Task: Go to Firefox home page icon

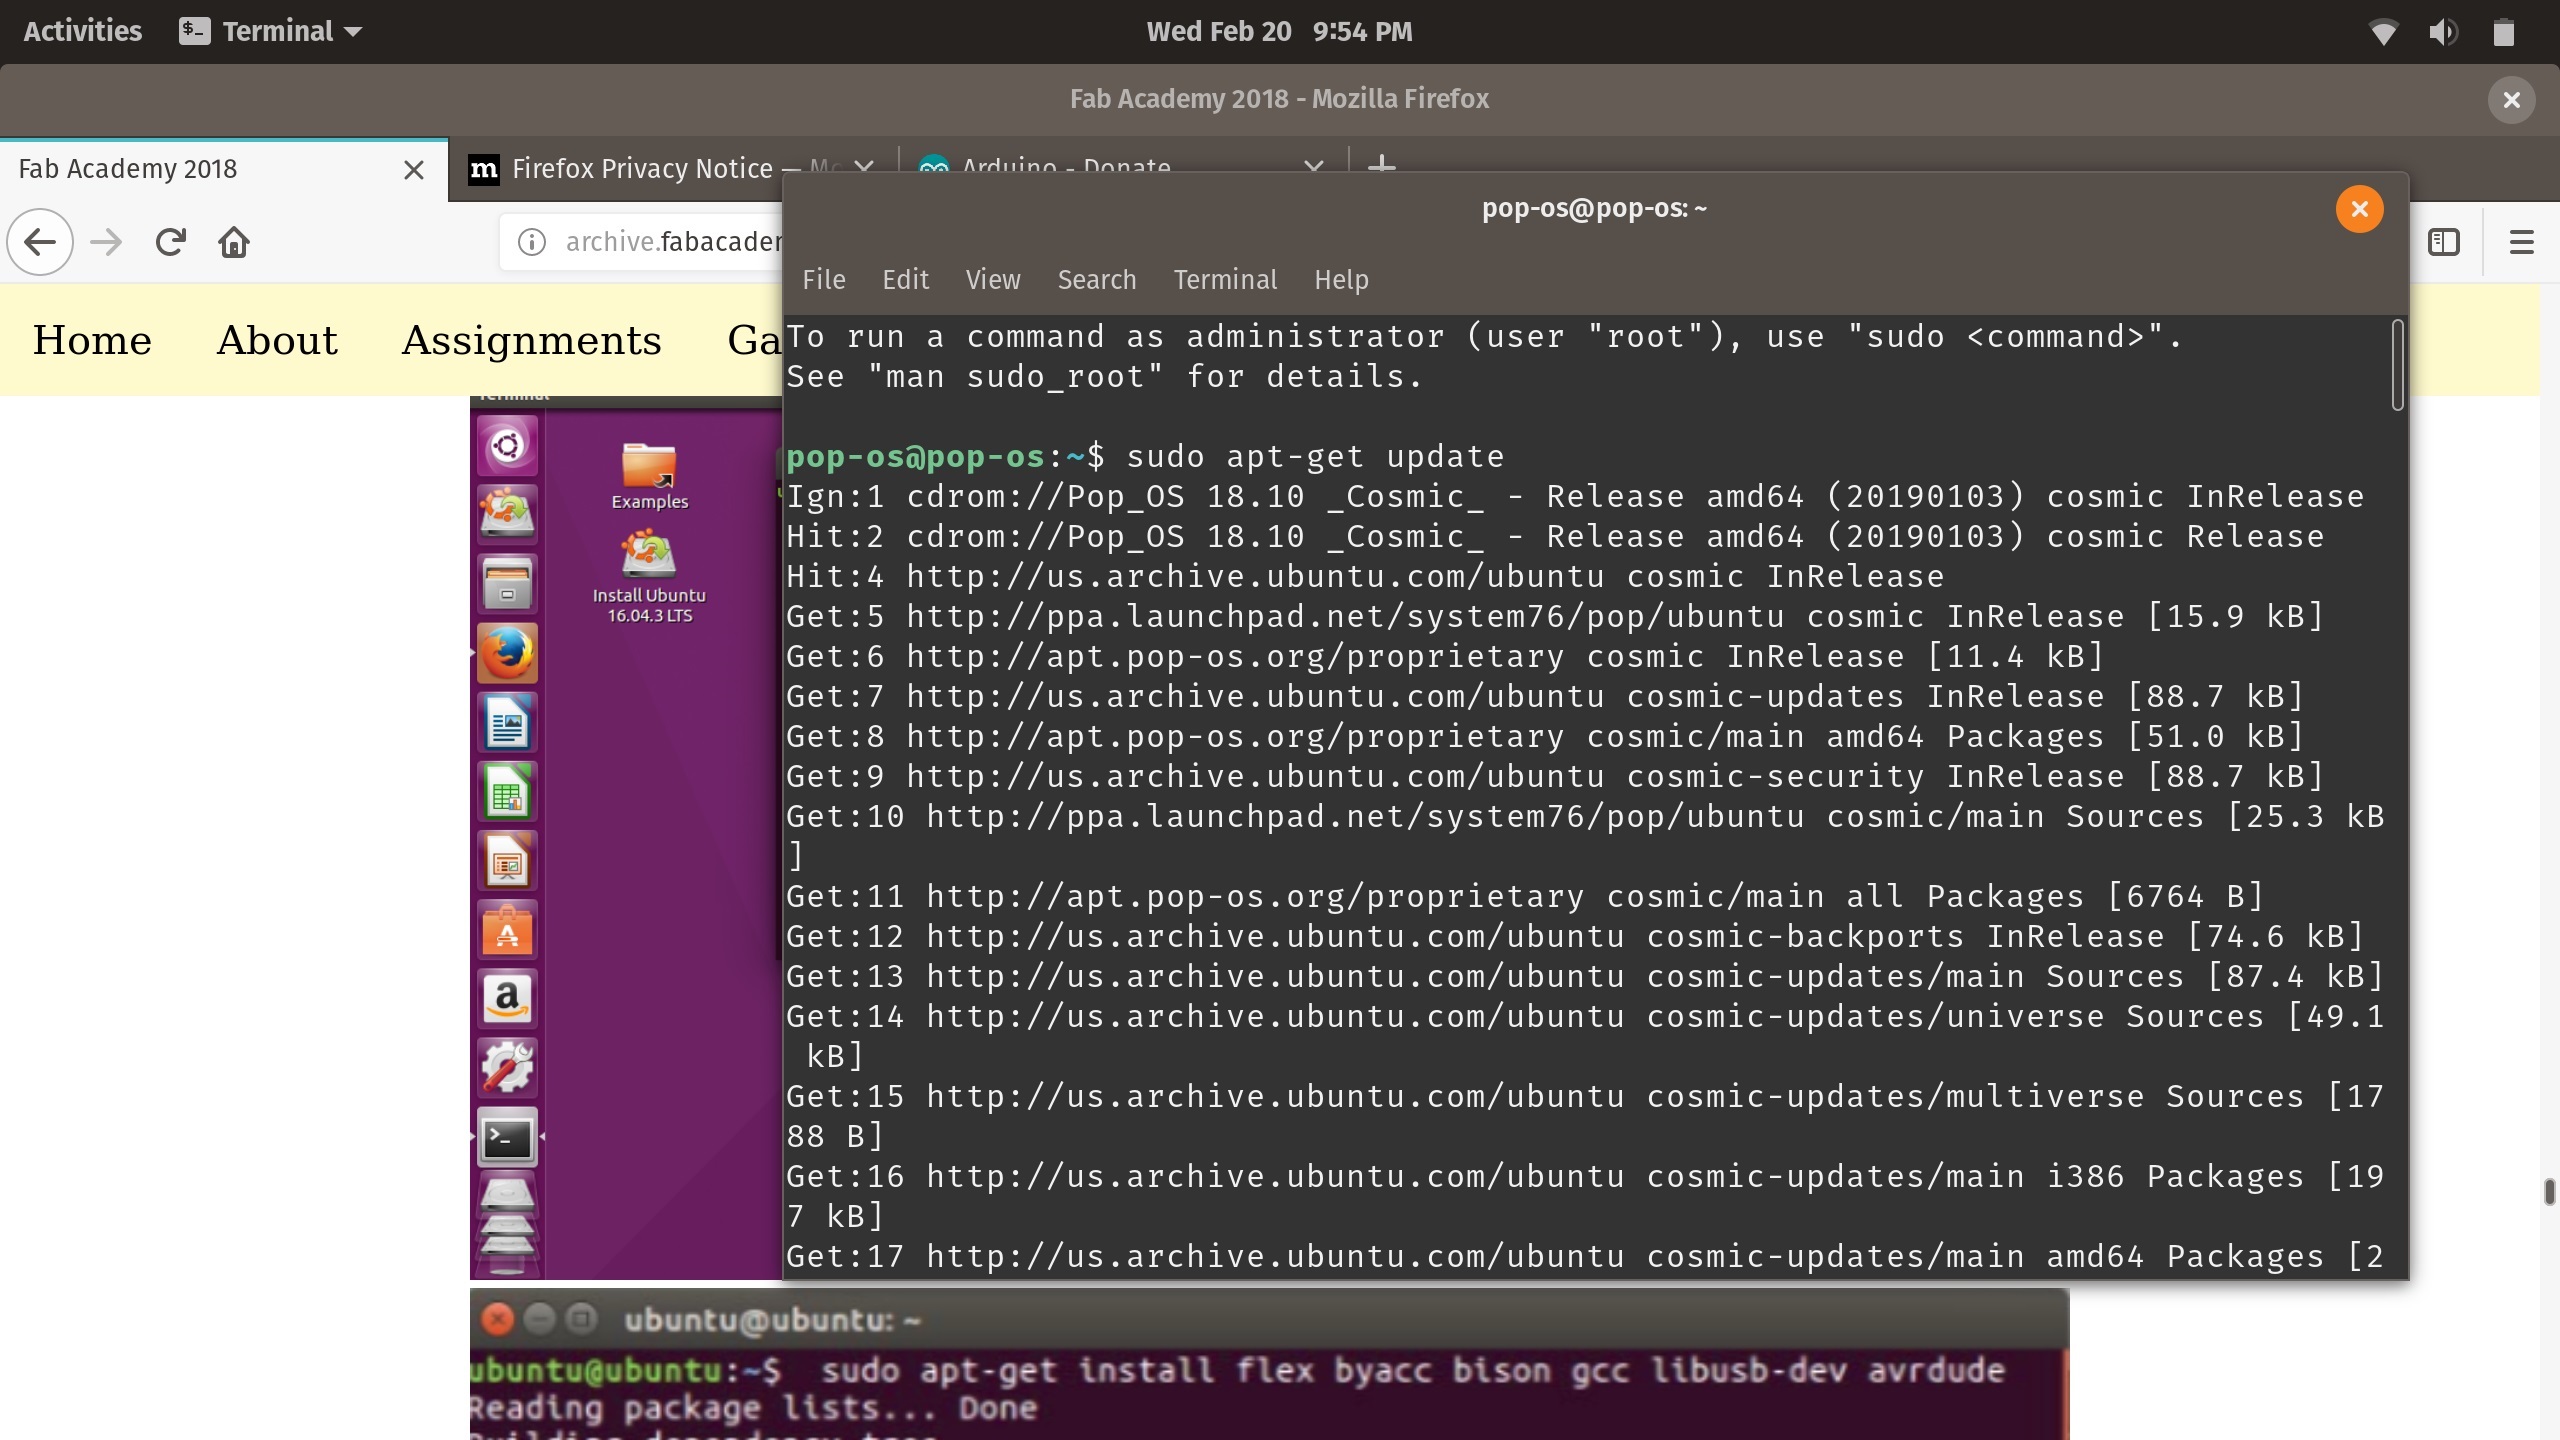Action: [x=234, y=242]
